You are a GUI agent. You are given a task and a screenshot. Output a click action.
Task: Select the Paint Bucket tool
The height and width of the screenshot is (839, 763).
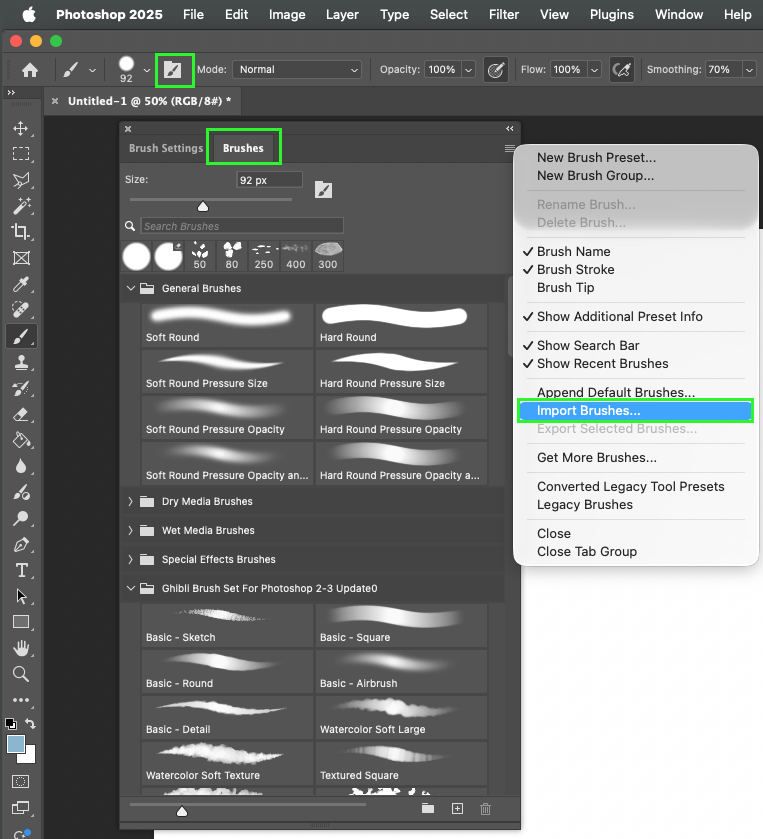tap(21, 440)
